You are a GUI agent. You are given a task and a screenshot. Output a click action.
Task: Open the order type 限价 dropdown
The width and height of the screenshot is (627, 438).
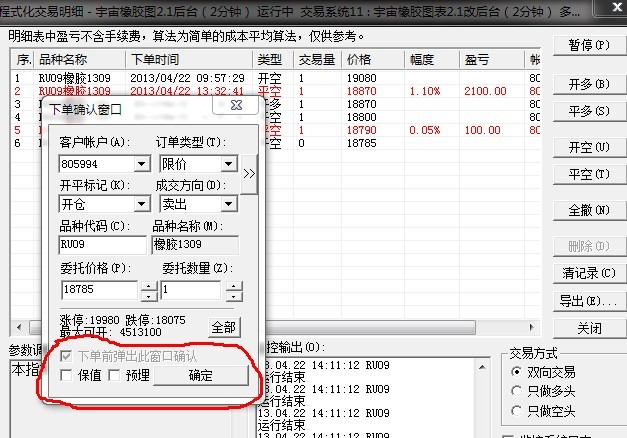[229, 164]
